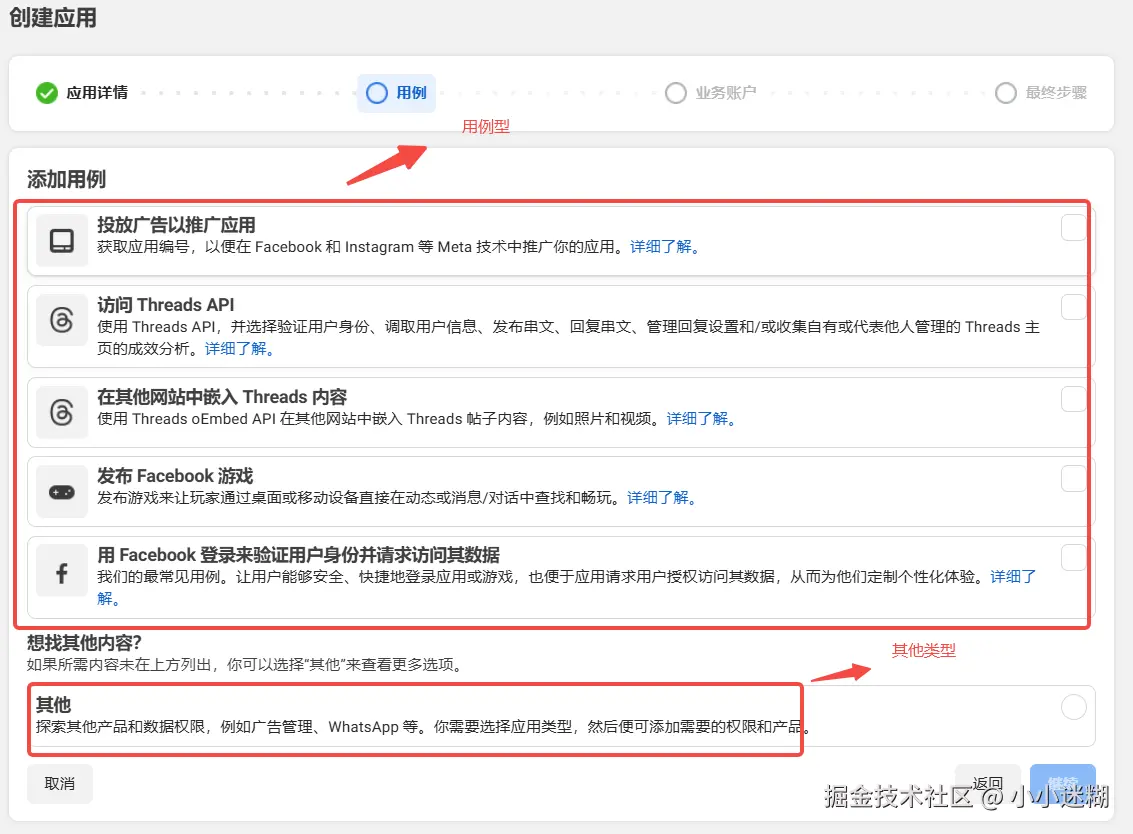The width and height of the screenshot is (1133, 834).
Task: Click the 添加用例 section heading
Action: tap(66, 179)
